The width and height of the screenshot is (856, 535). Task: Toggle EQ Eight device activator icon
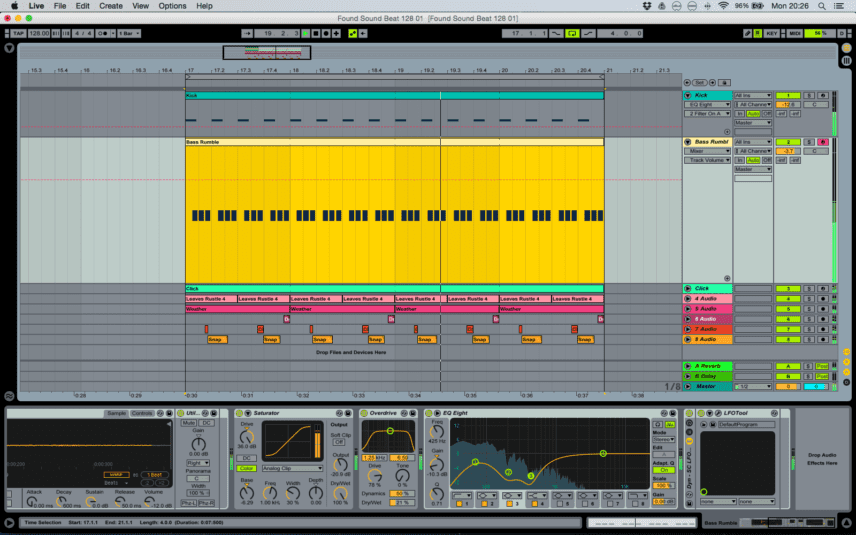pos(429,414)
